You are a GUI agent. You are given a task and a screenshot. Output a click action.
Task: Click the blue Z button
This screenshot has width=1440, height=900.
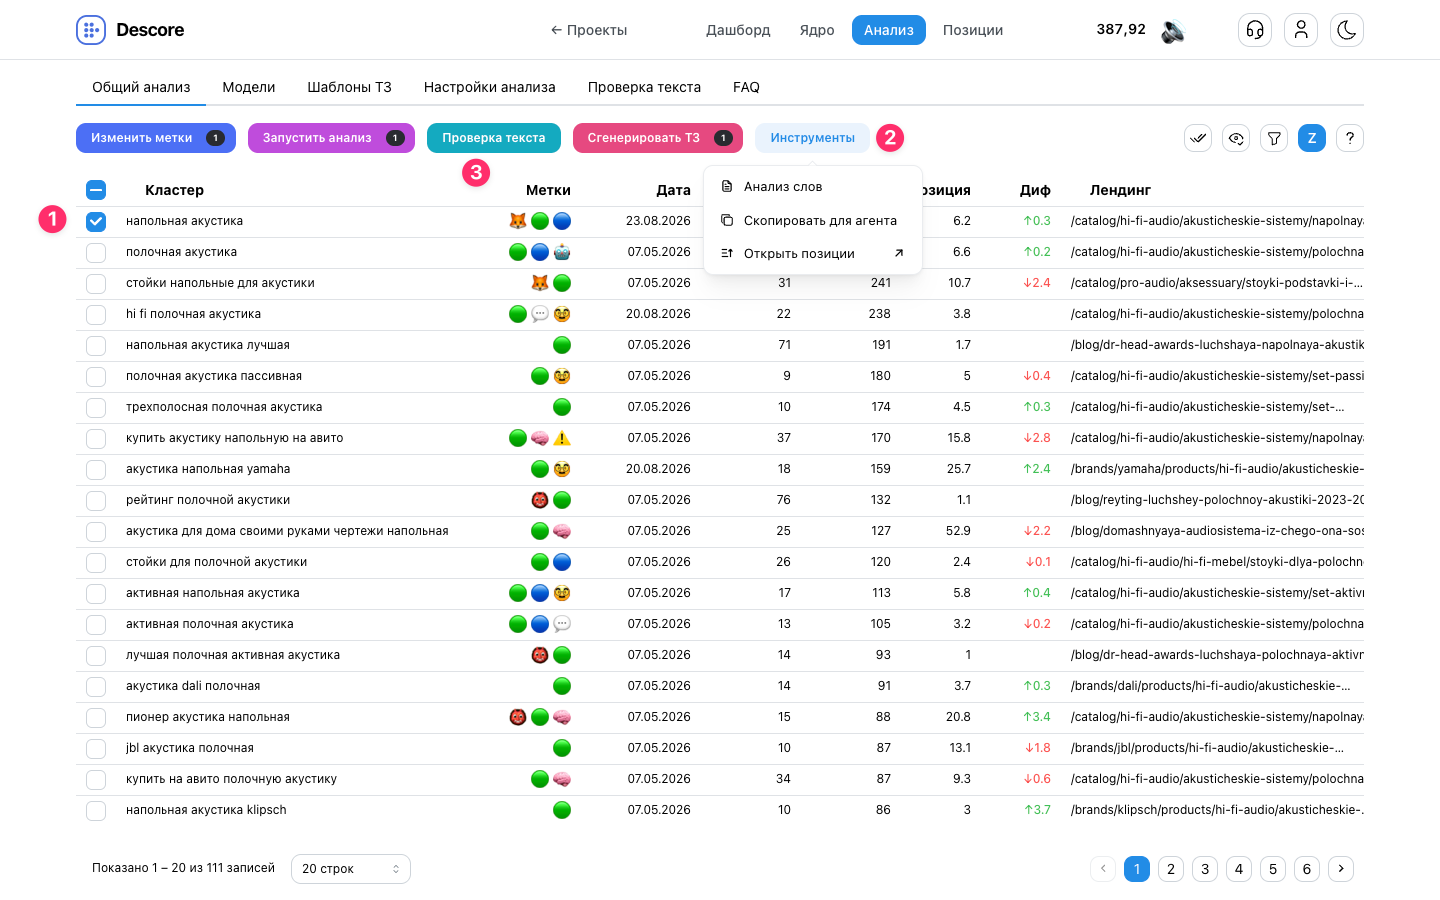pyautogui.click(x=1312, y=138)
